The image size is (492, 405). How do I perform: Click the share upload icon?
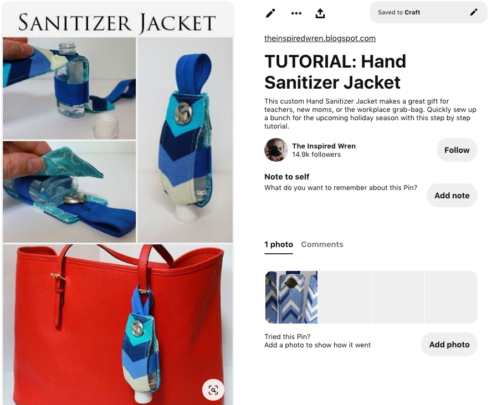click(320, 13)
